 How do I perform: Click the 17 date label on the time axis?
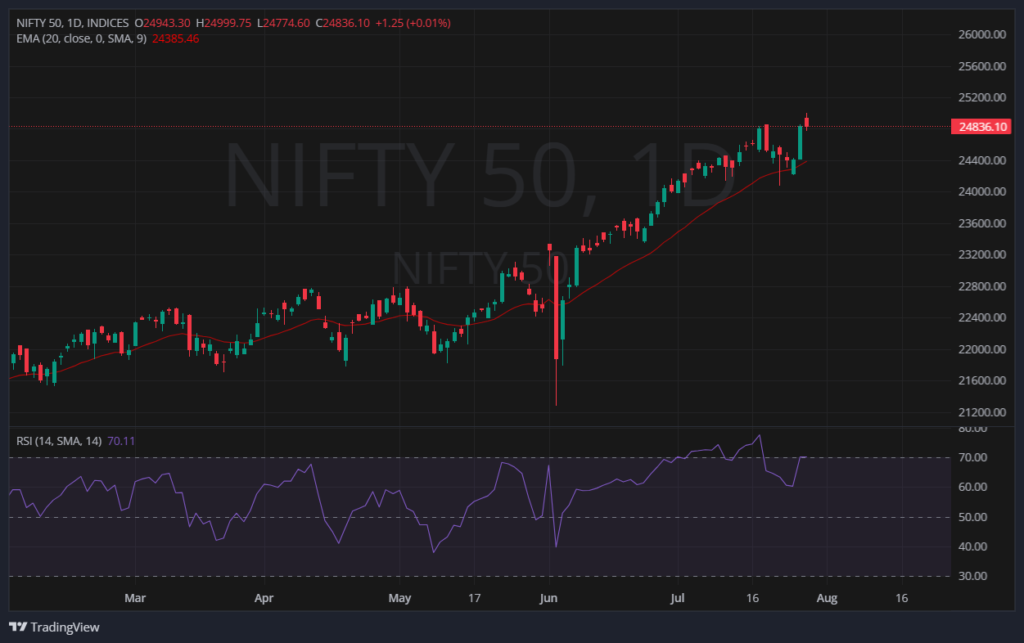(474, 598)
